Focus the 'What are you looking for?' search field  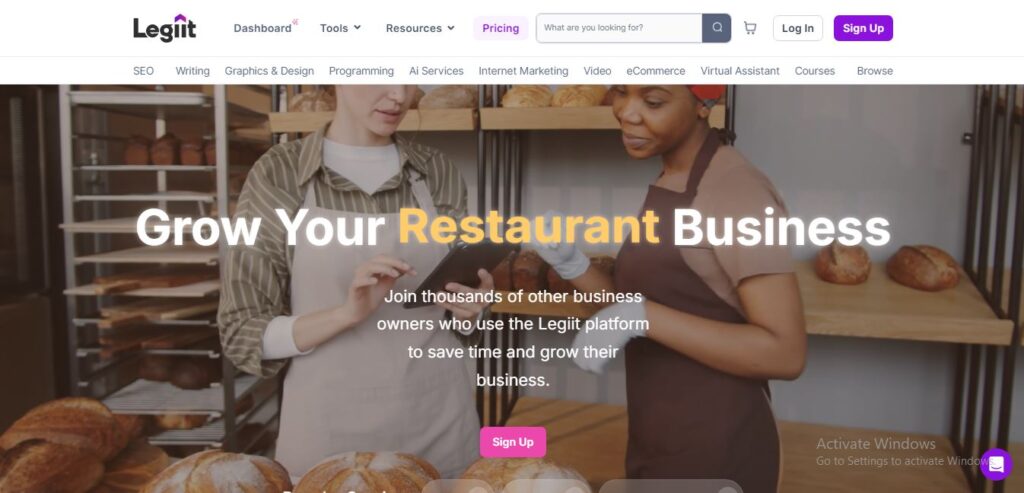[x=619, y=28]
